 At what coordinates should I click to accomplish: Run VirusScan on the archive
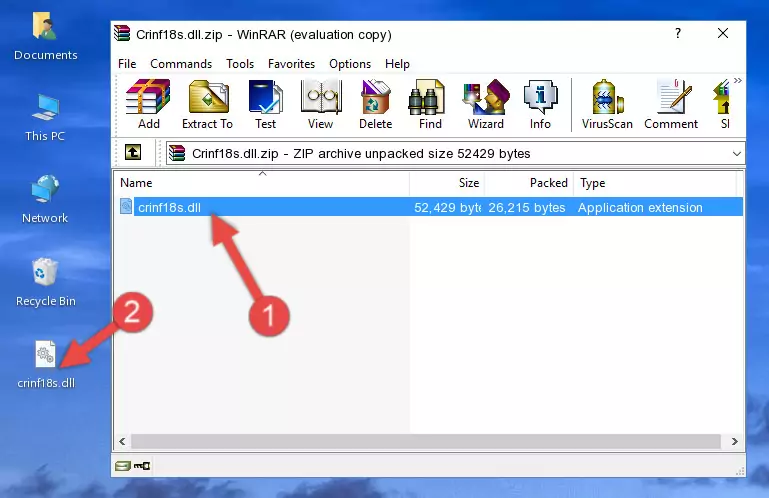pos(607,105)
